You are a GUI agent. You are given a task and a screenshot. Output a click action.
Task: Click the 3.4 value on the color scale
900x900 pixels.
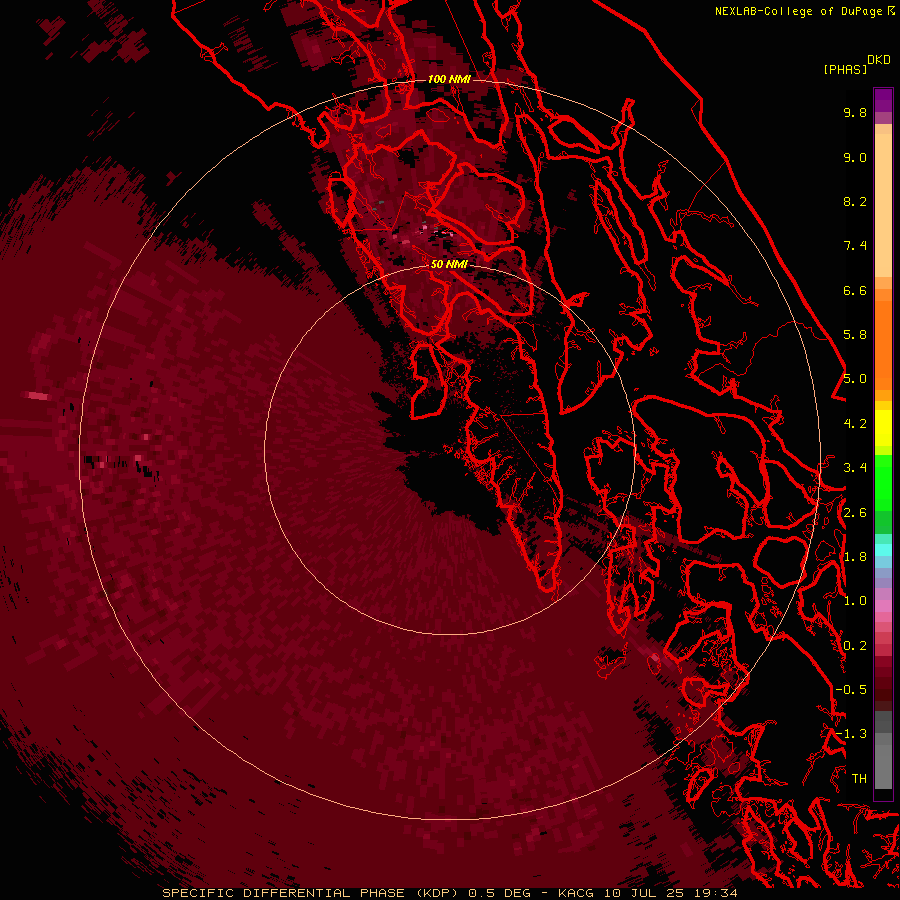855,468
